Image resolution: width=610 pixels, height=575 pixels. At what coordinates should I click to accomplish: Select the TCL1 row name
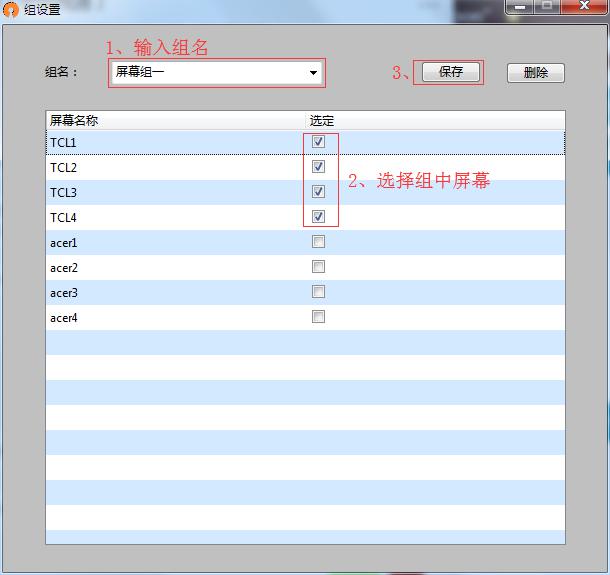point(64,143)
